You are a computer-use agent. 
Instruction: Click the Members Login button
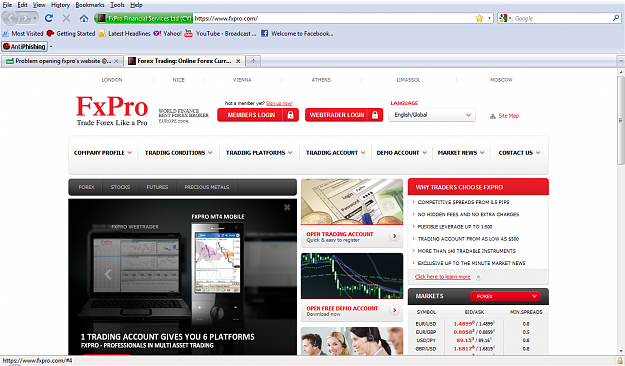click(x=258, y=115)
